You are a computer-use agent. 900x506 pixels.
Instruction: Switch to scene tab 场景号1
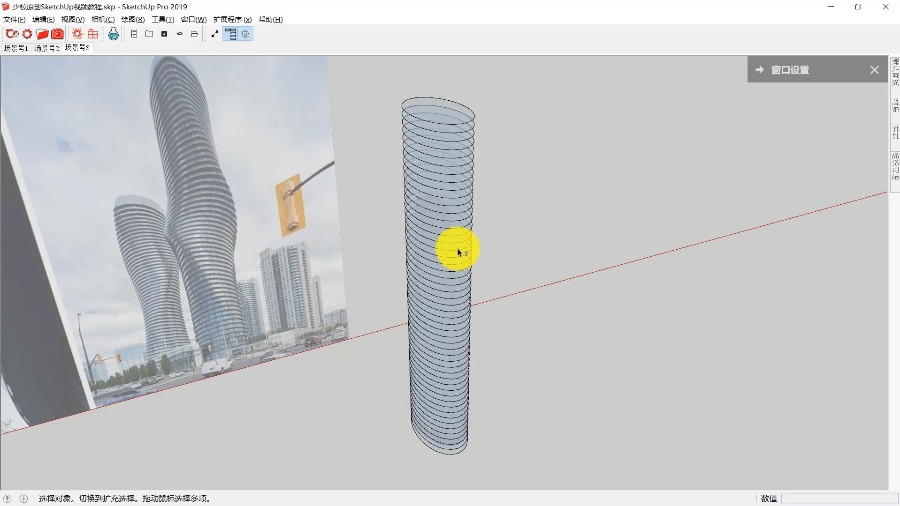pos(16,48)
